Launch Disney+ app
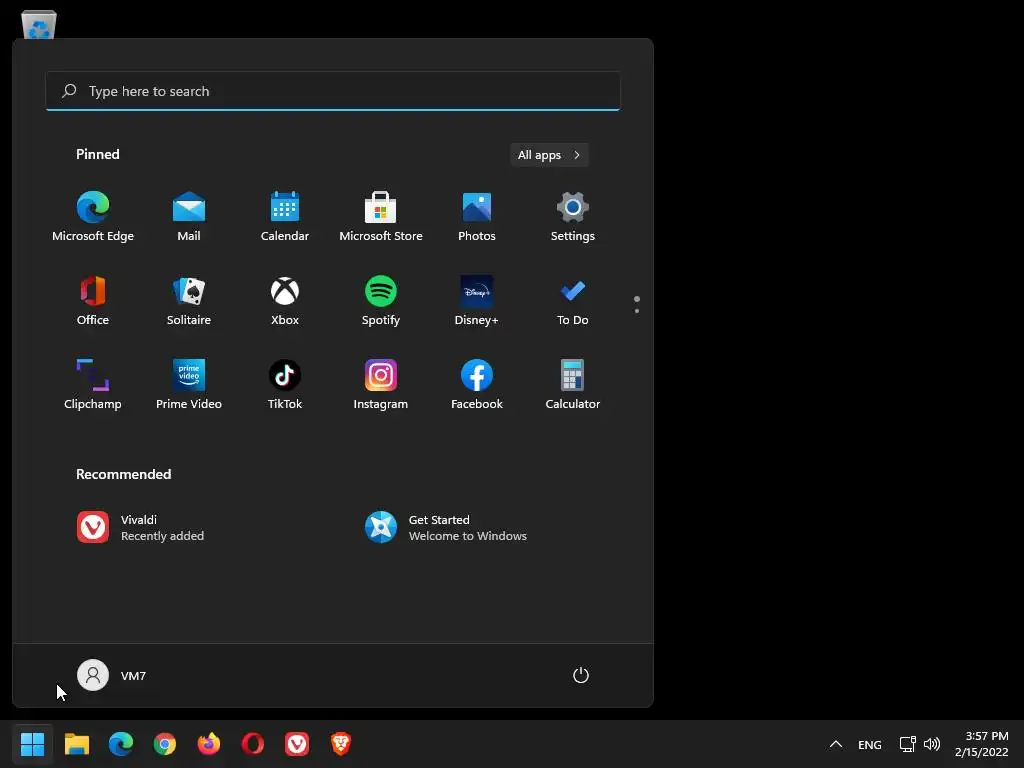 pyautogui.click(x=477, y=301)
